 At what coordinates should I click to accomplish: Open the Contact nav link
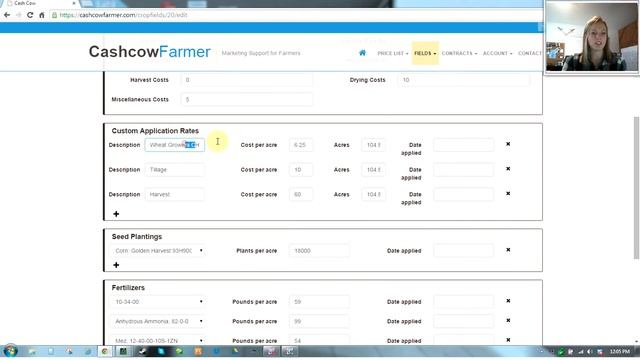pos(530,53)
